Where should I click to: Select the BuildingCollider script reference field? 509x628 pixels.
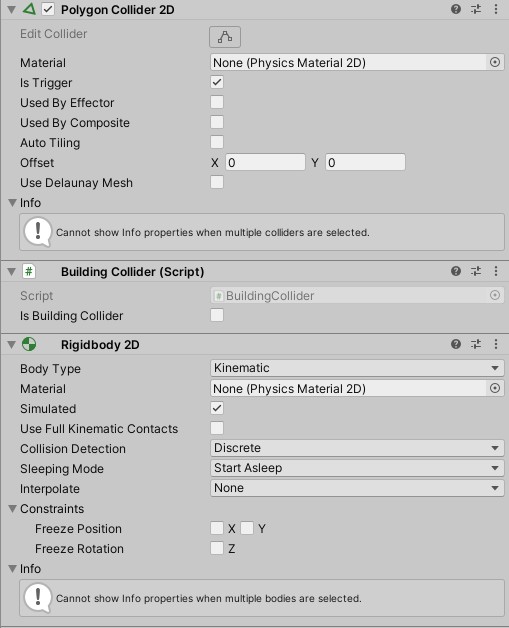tap(357, 296)
